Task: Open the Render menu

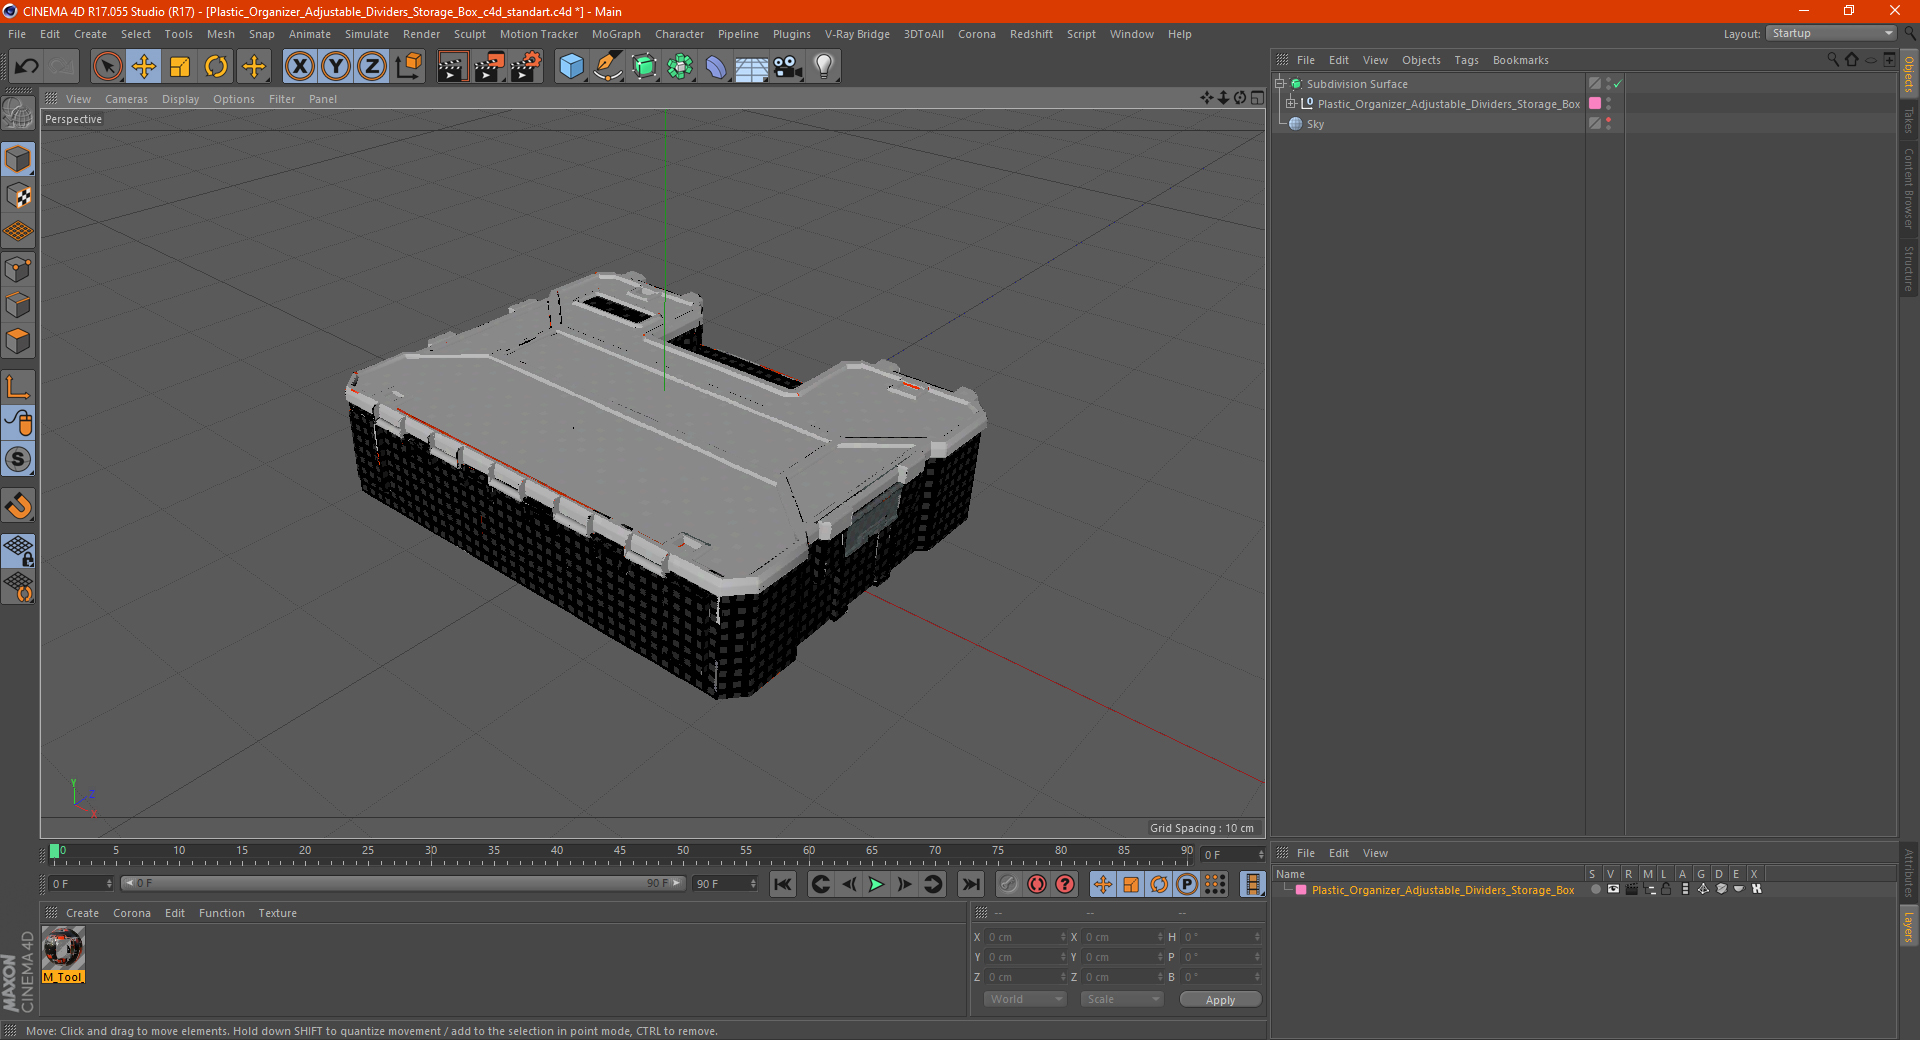Action: [421, 34]
